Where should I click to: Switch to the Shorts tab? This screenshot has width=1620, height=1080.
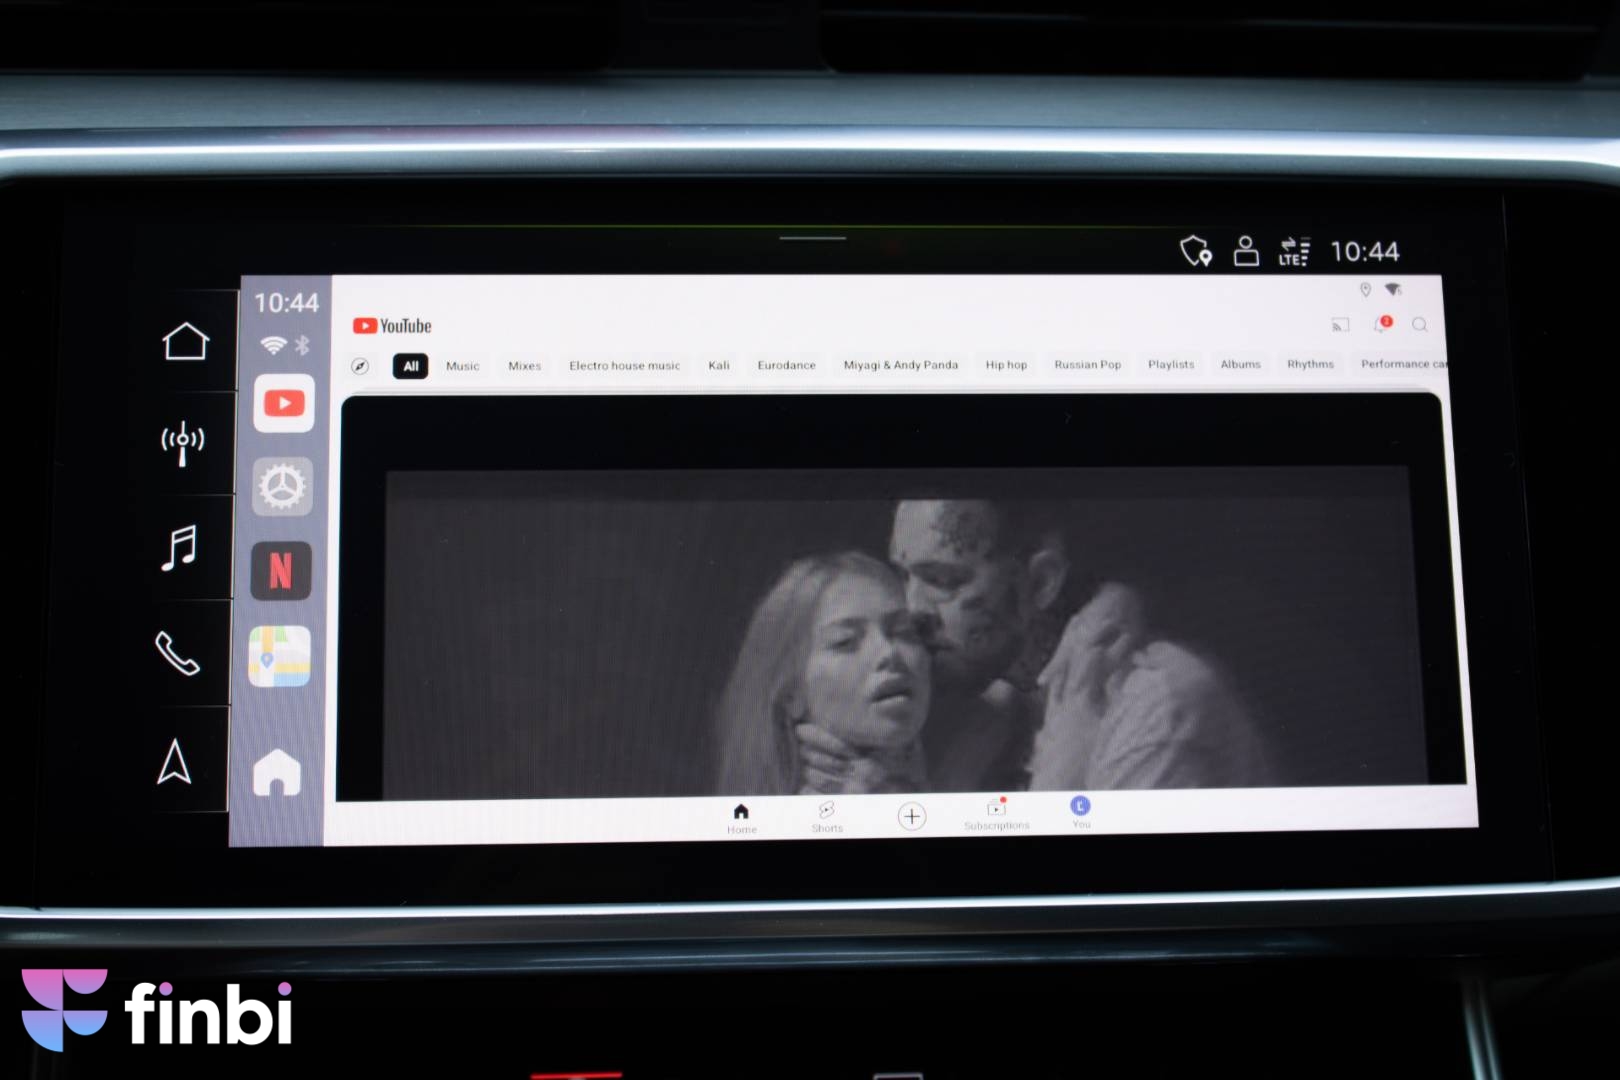coord(827,816)
